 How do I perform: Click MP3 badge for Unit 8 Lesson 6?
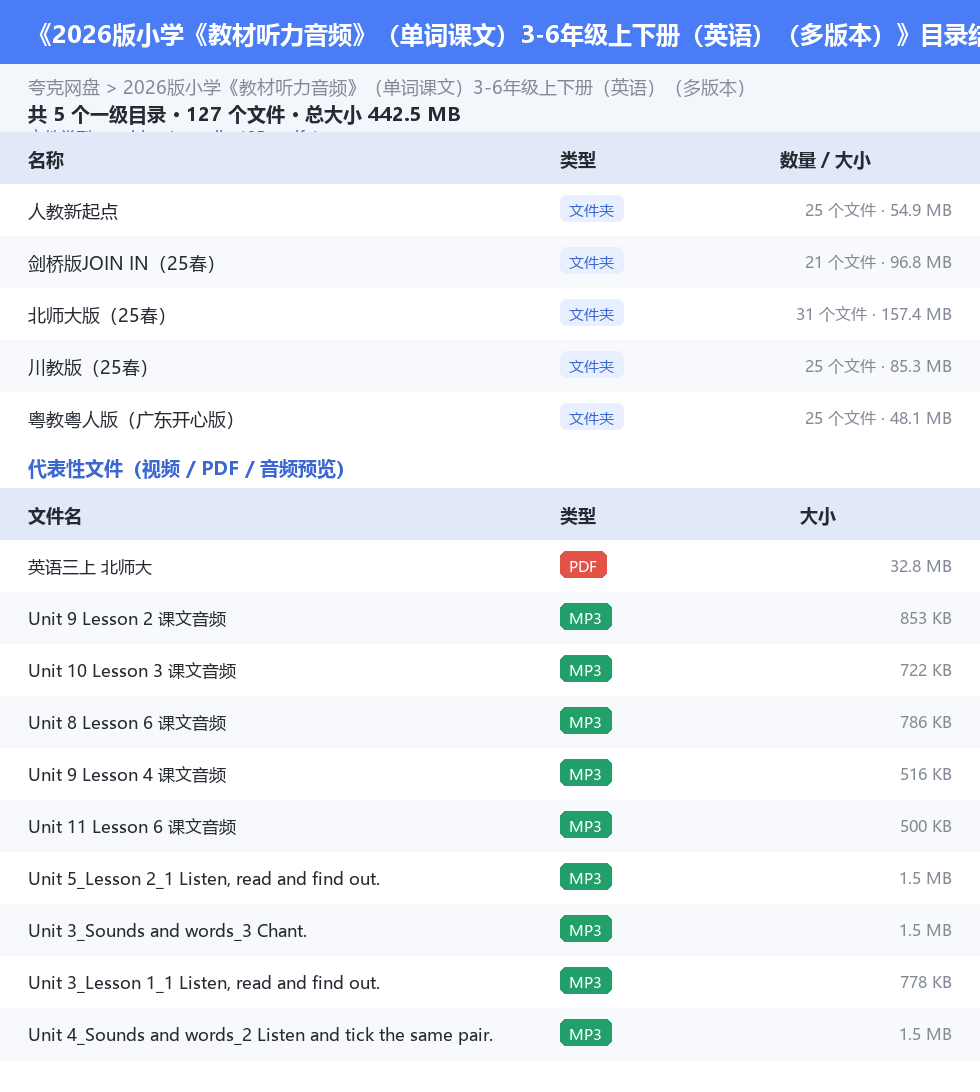[586, 722]
